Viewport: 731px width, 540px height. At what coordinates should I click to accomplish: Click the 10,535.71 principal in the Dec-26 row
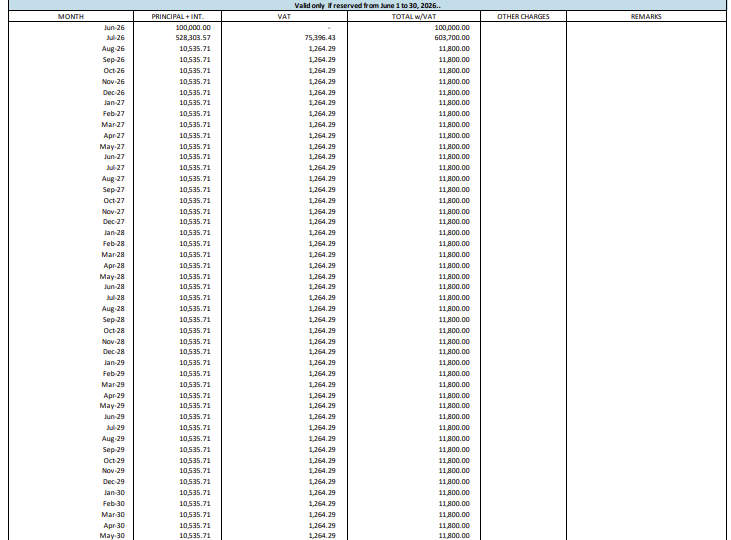pyautogui.click(x=195, y=93)
